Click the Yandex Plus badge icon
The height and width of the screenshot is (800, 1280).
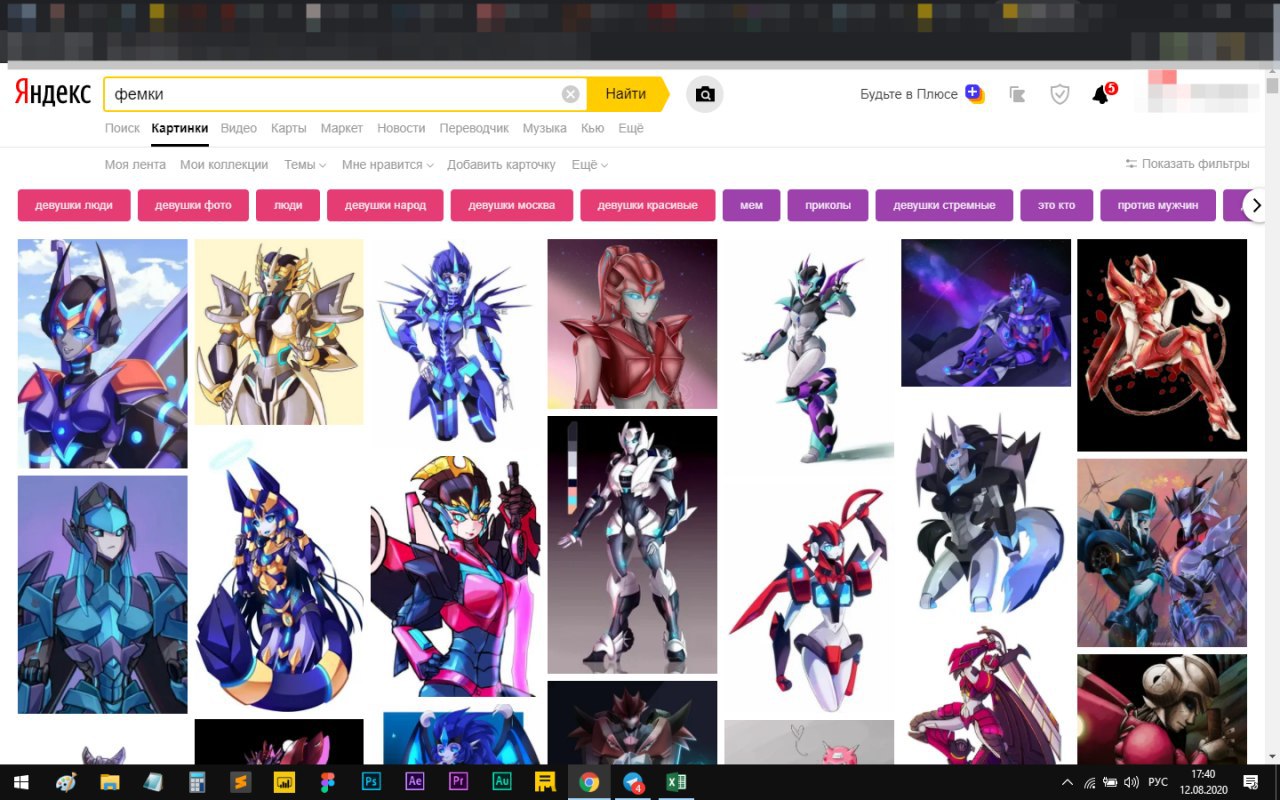pyautogui.click(x=975, y=94)
